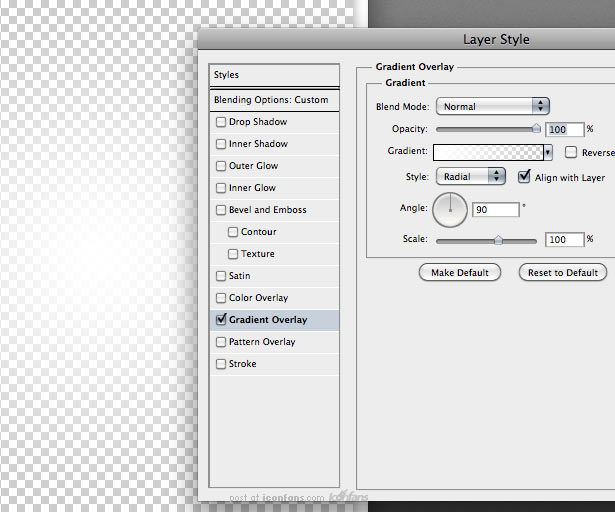The height and width of the screenshot is (512, 615).
Task: Select the Color Overlay label
Action: tap(258, 298)
